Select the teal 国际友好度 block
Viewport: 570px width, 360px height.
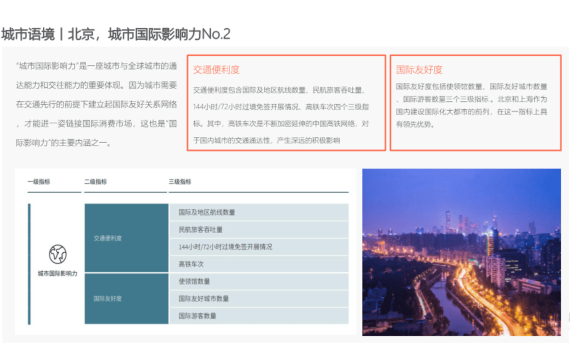click(127, 299)
